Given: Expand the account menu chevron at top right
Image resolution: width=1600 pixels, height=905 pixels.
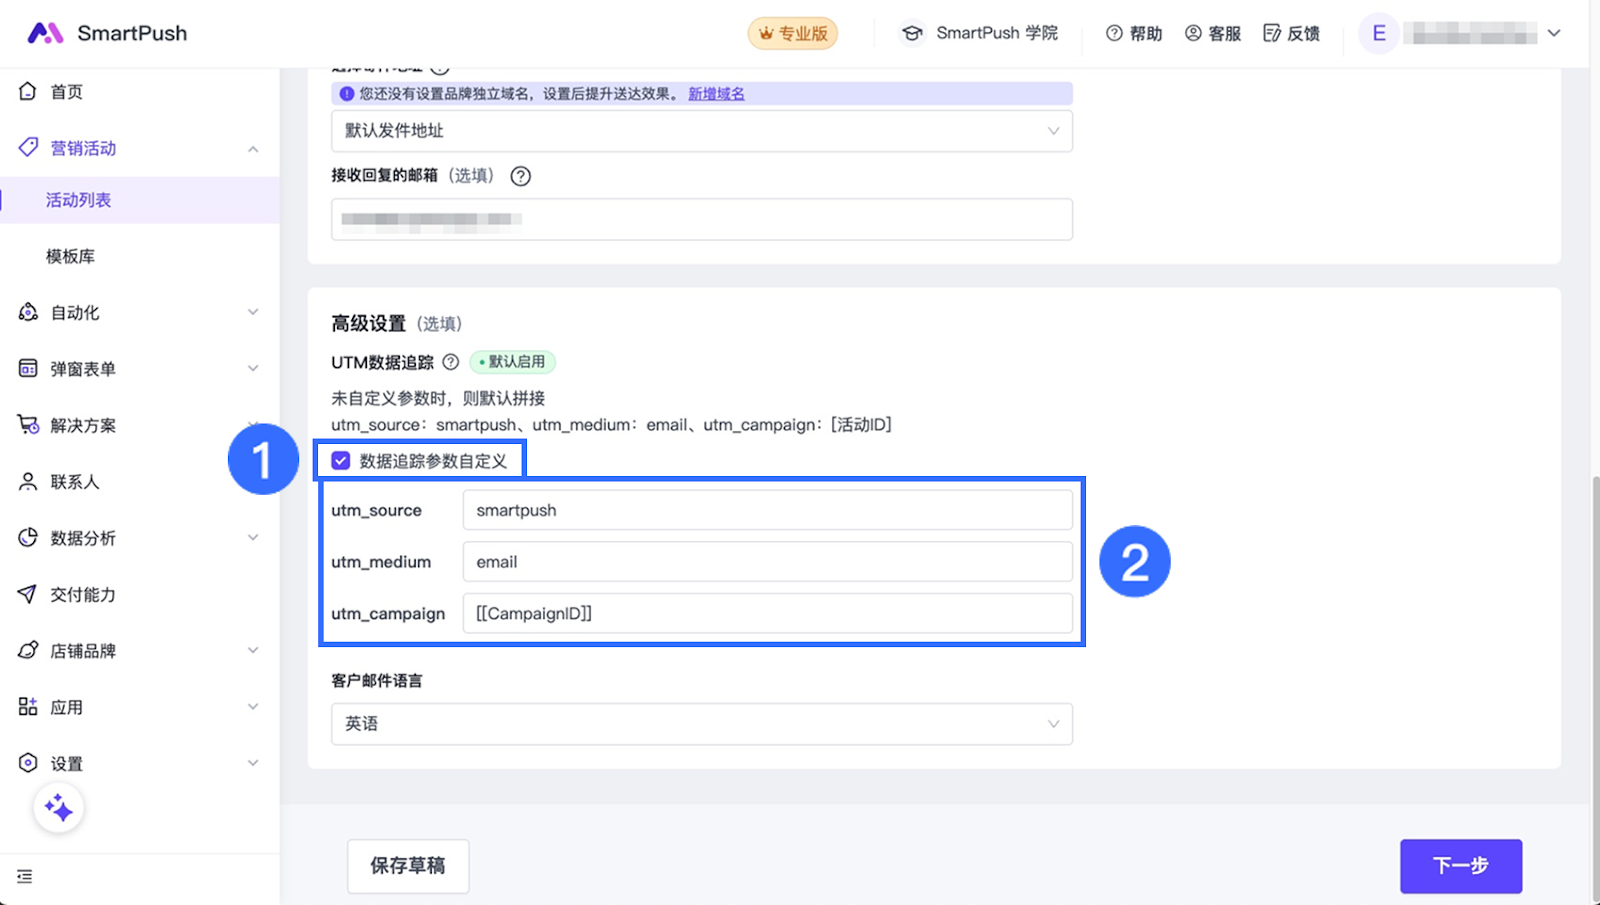Looking at the screenshot, I should pyautogui.click(x=1554, y=33).
